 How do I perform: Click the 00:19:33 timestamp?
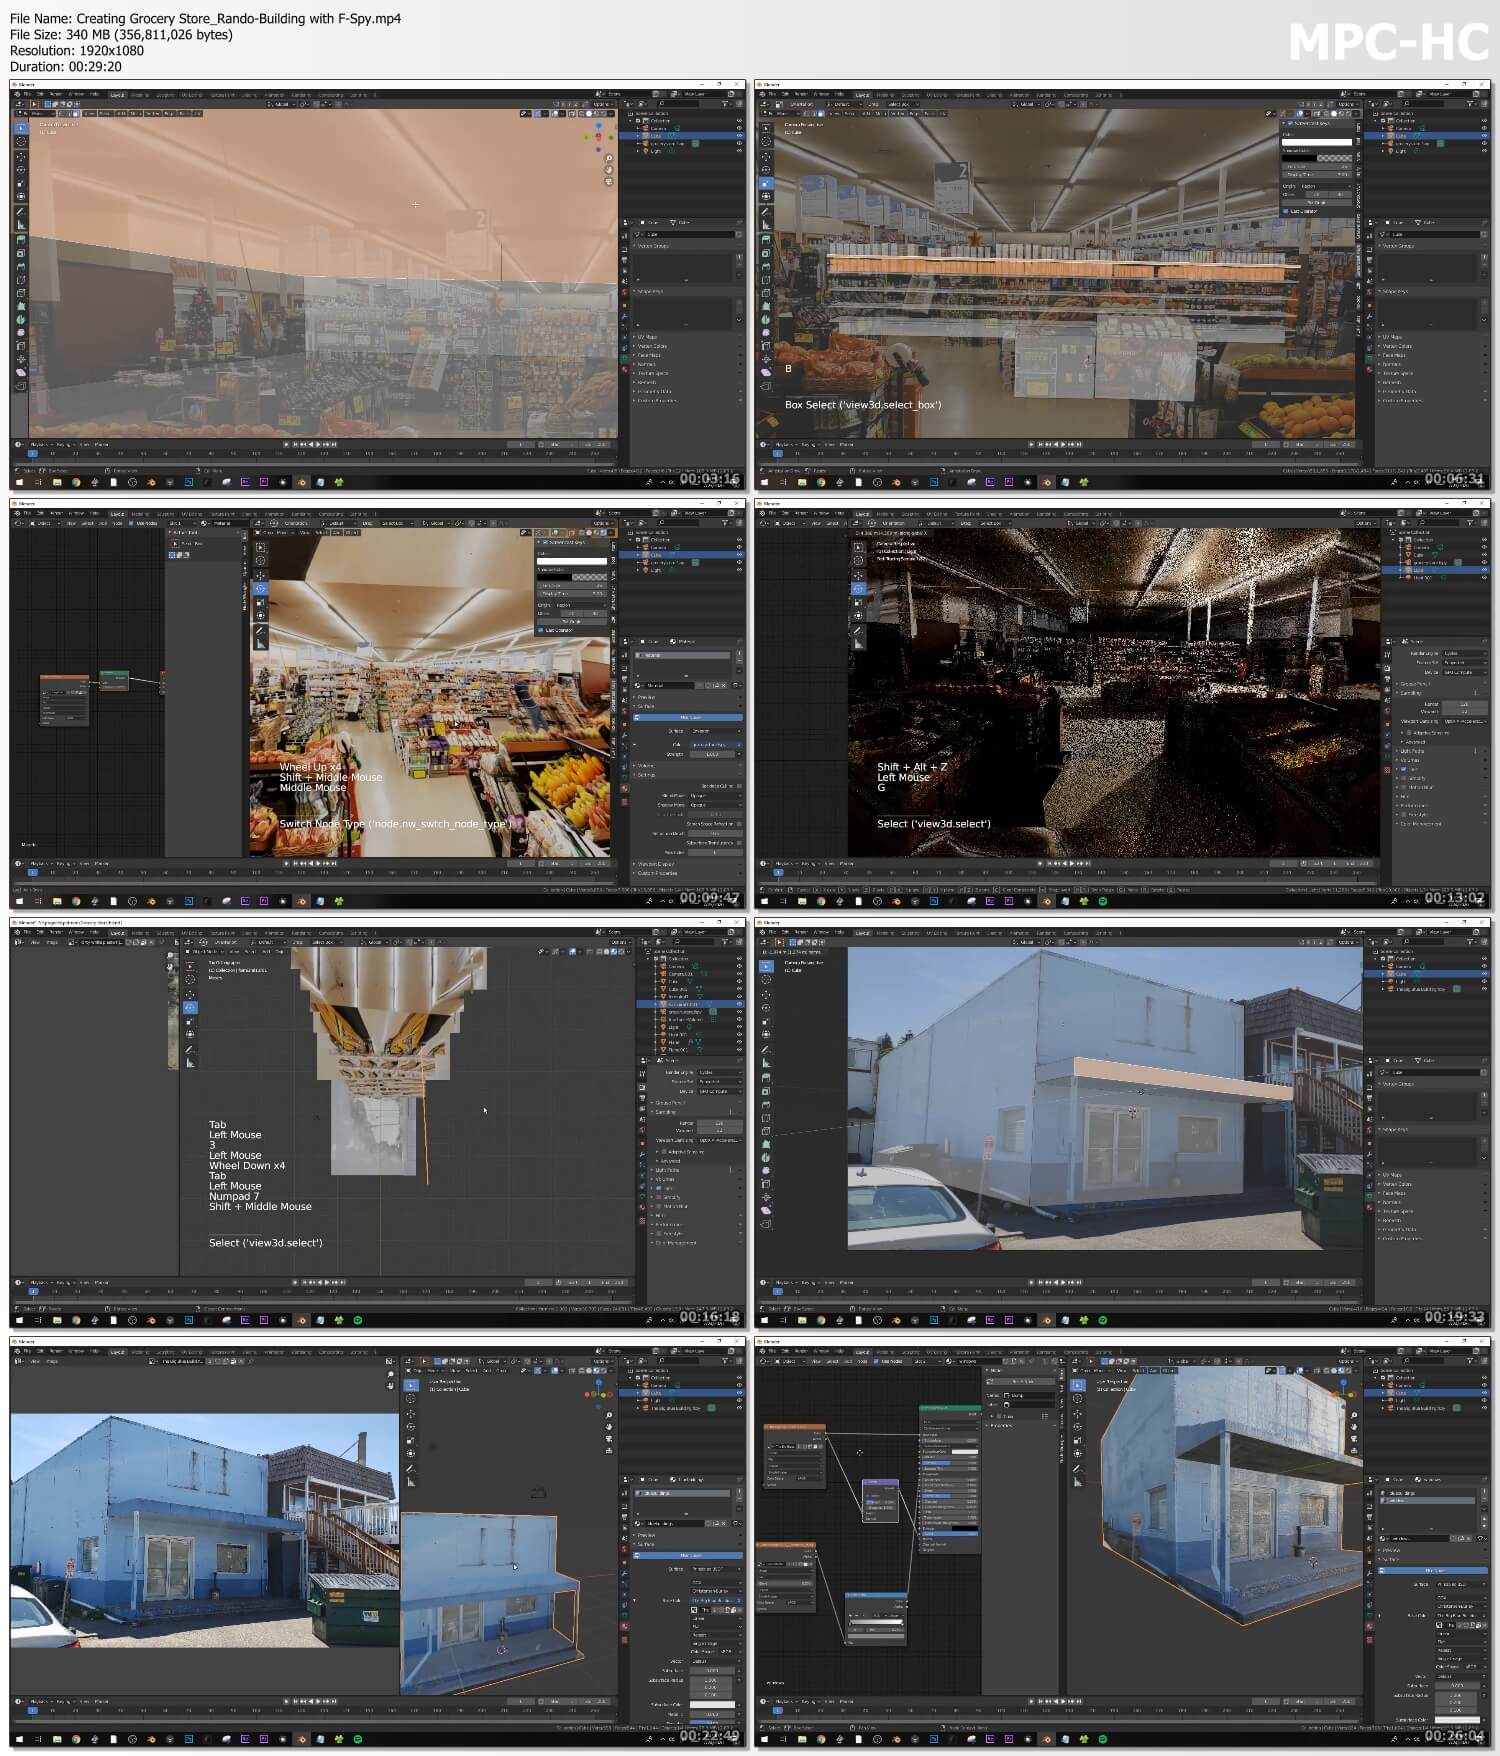click(x=1455, y=1317)
